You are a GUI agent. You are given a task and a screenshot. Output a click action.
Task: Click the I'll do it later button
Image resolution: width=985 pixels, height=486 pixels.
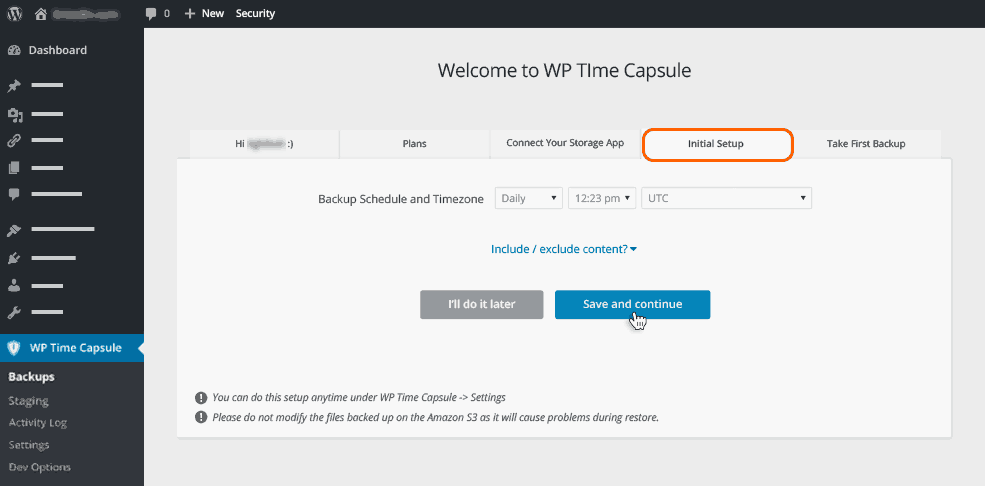pos(482,305)
